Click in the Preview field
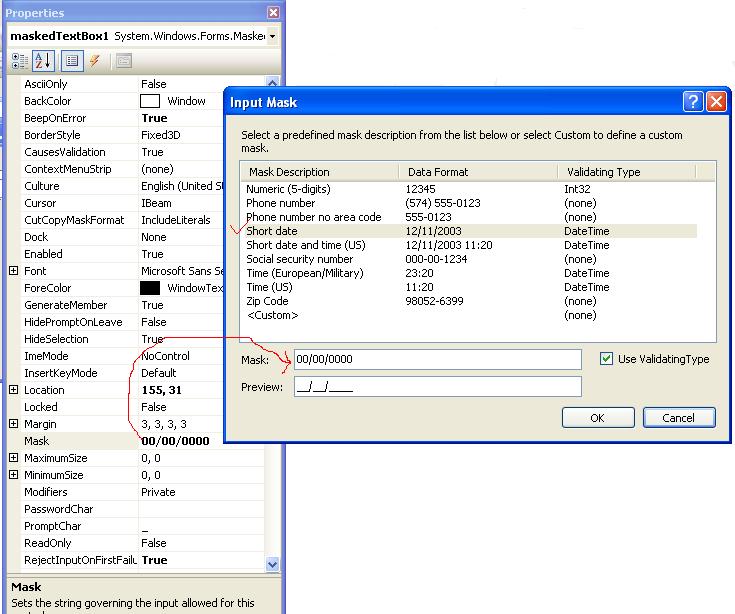This screenshot has width=735, height=614. (x=438, y=387)
